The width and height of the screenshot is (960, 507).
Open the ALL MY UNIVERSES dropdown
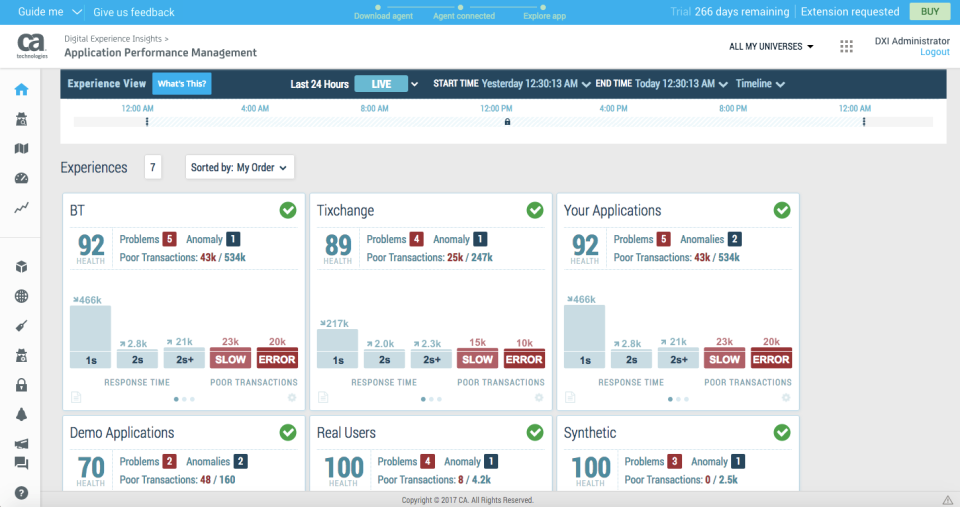(x=771, y=47)
